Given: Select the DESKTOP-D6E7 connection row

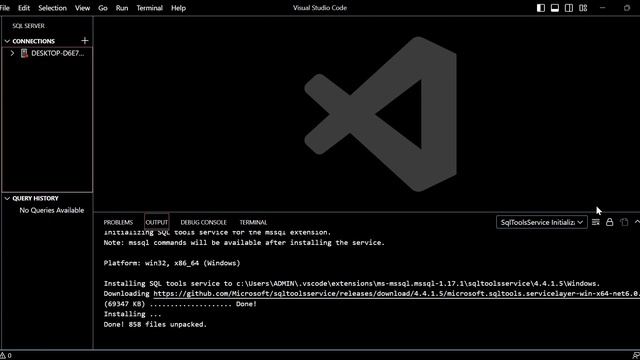Looking at the screenshot, I should pos(47,53).
